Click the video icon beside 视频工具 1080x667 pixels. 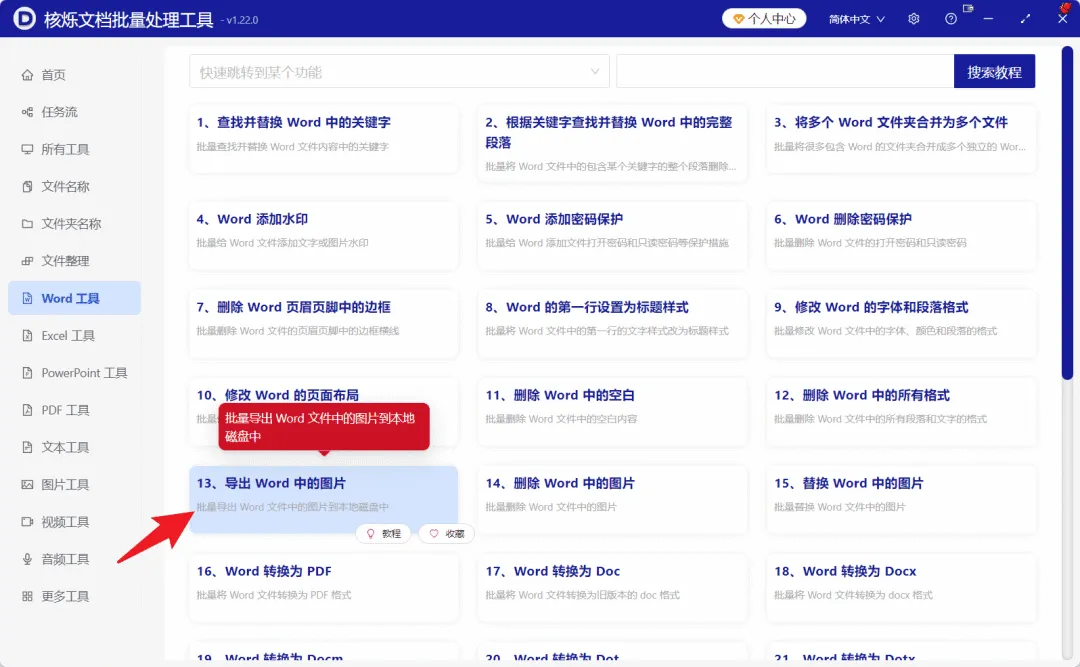pyautogui.click(x=27, y=522)
